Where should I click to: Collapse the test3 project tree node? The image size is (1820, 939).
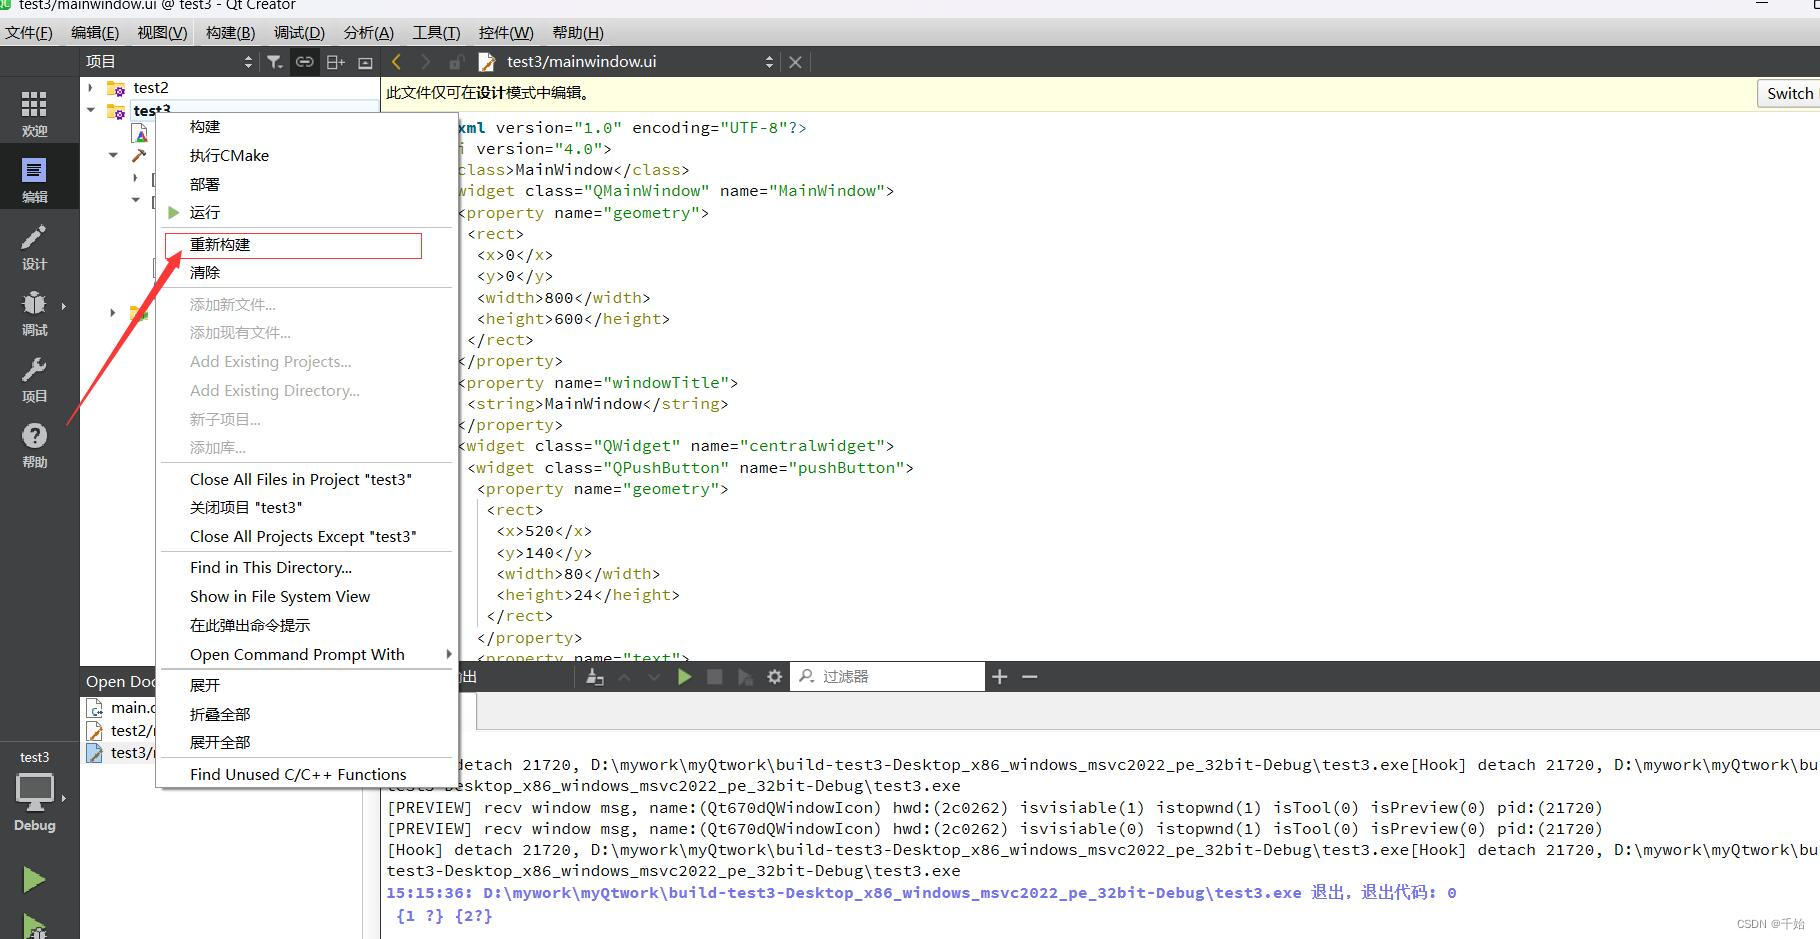click(x=91, y=110)
